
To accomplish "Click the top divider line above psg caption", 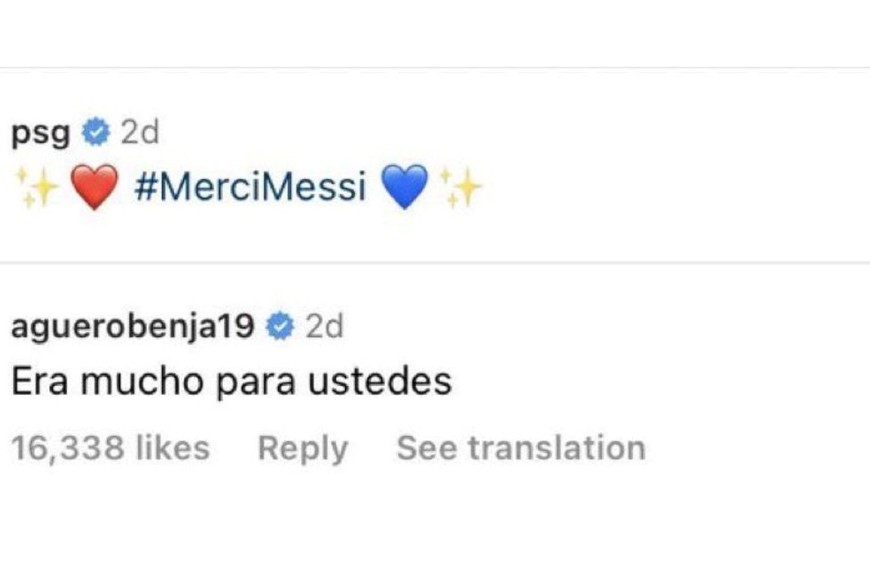I will click(x=435, y=68).
